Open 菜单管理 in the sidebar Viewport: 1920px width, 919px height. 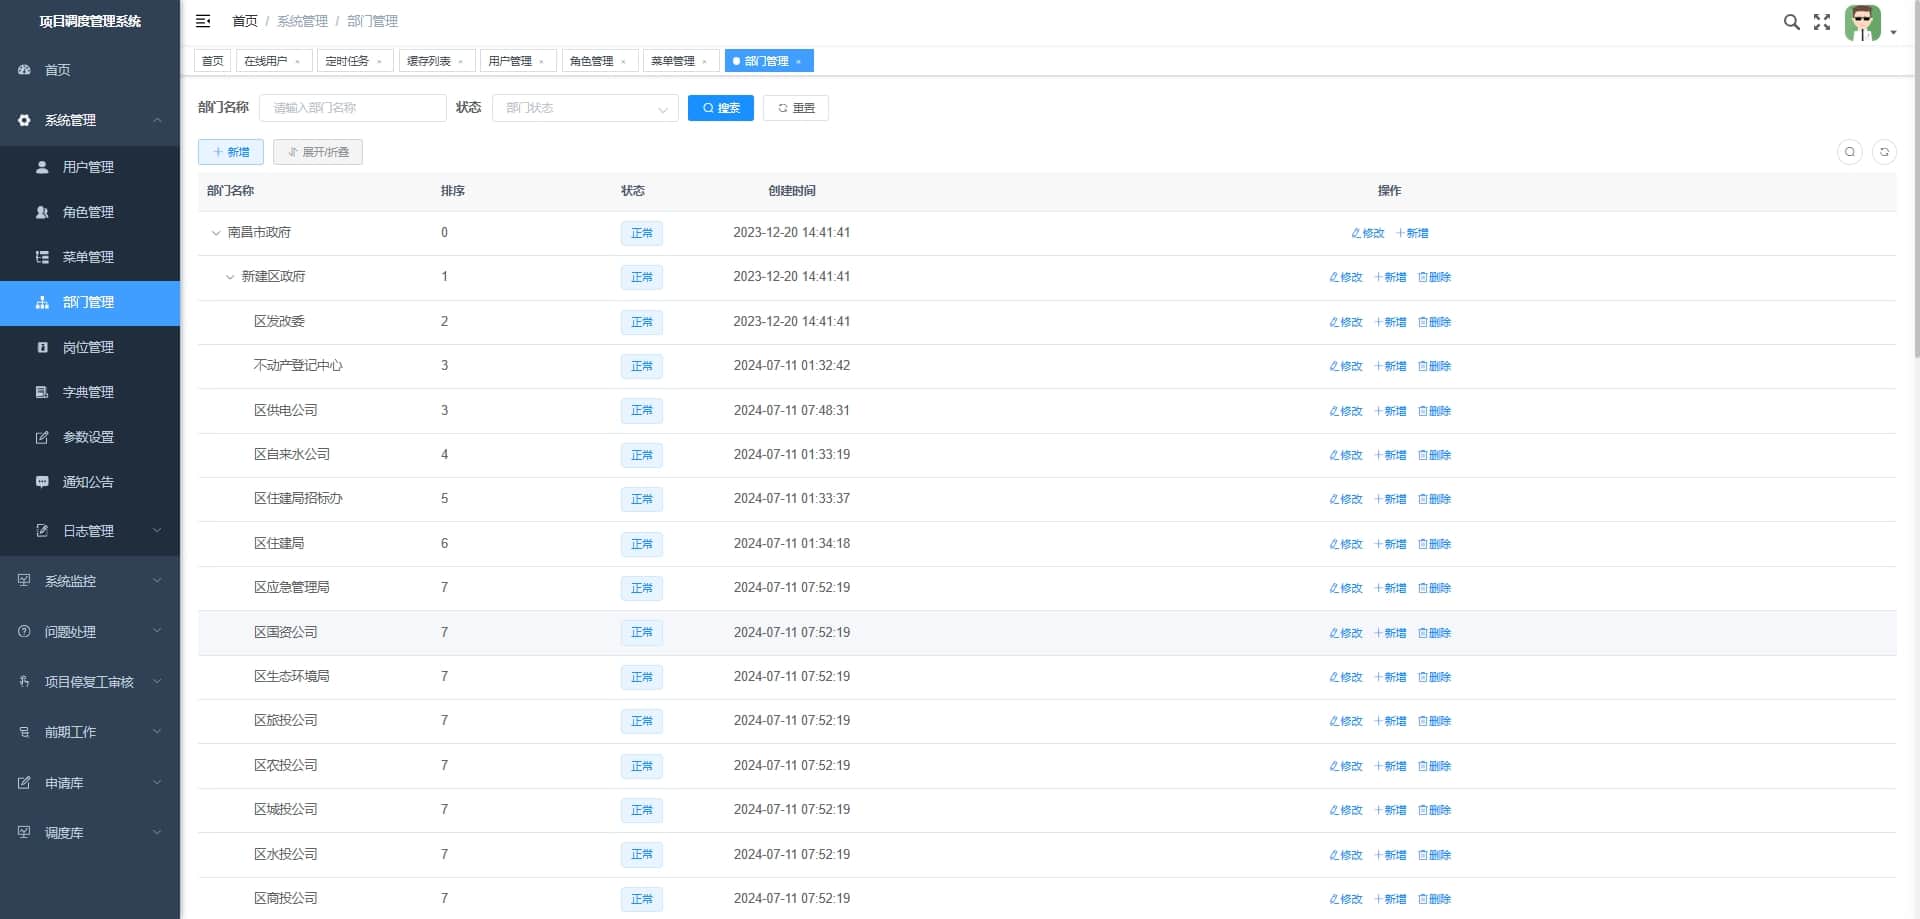click(x=90, y=257)
